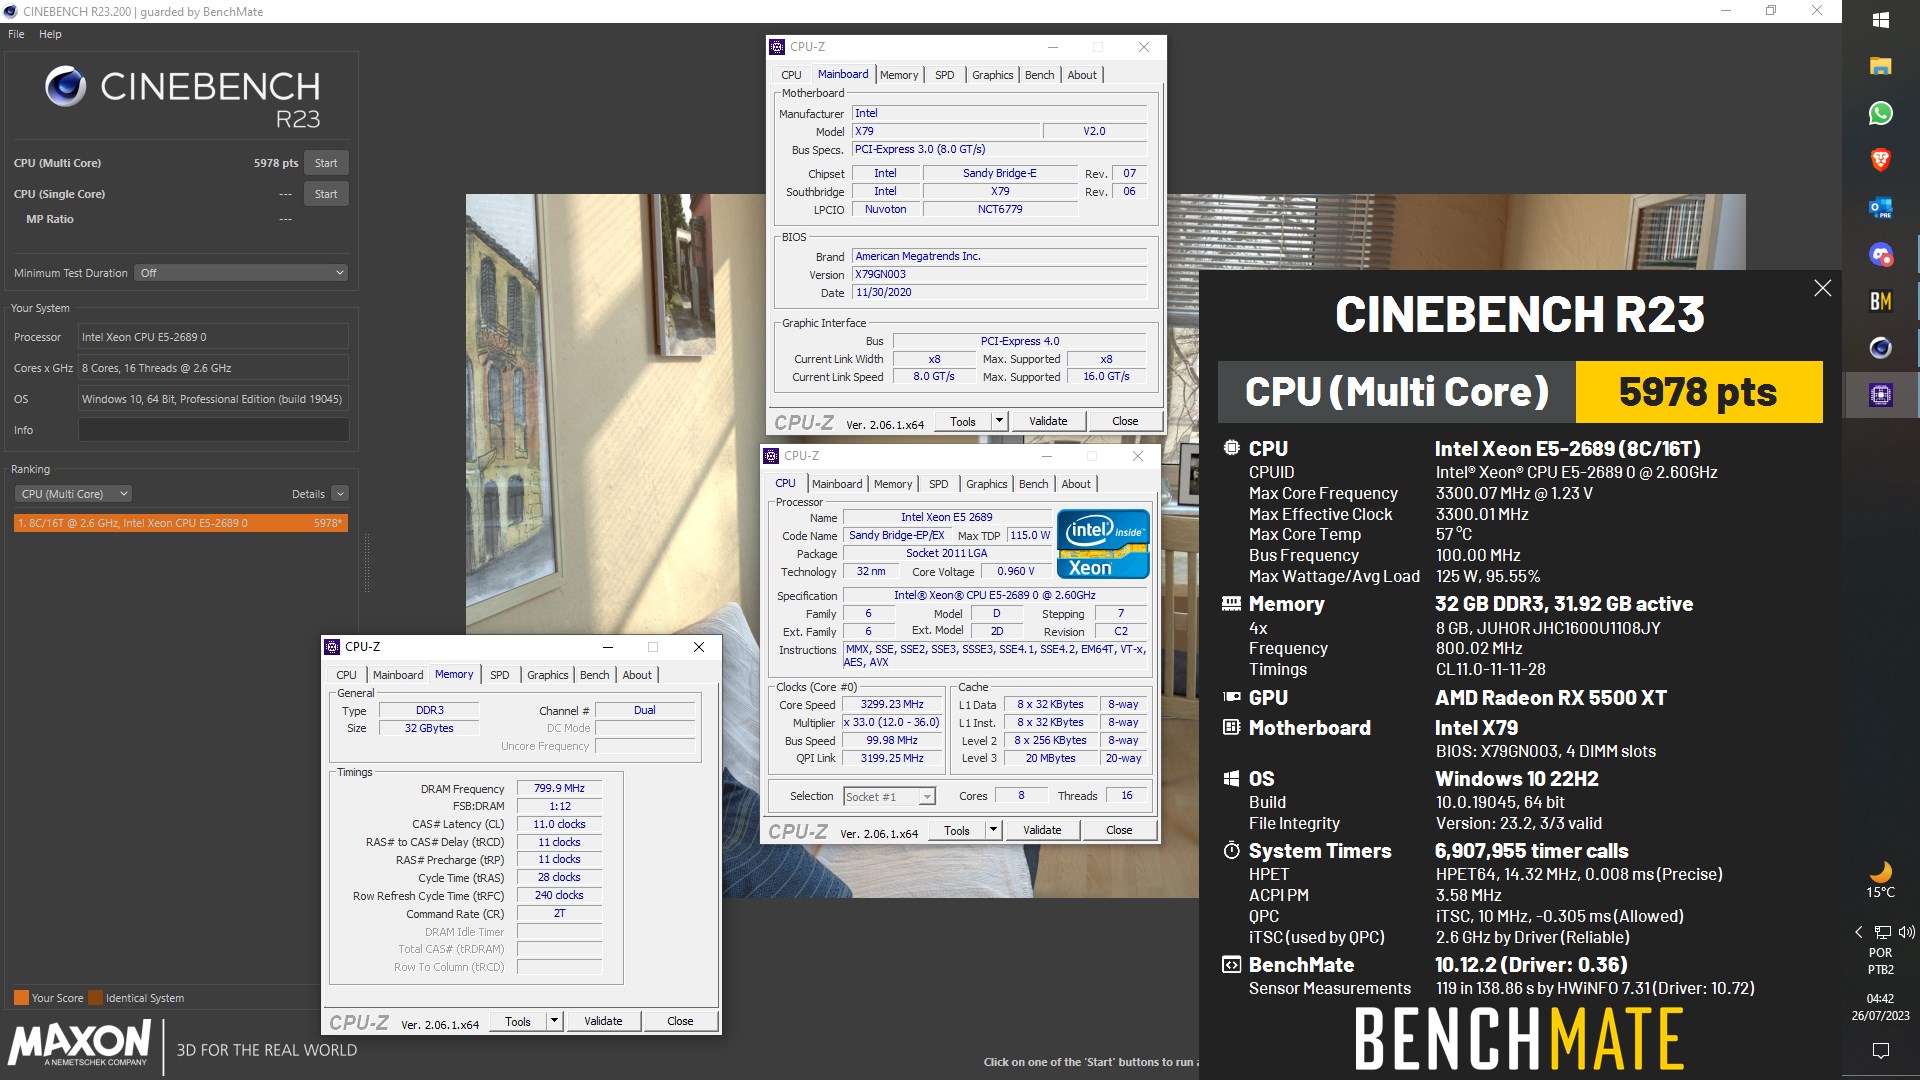Click the CPU-Z CPU window title icon
Image resolution: width=1920 pixels, height=1080 pixels.
coord(771,456)
